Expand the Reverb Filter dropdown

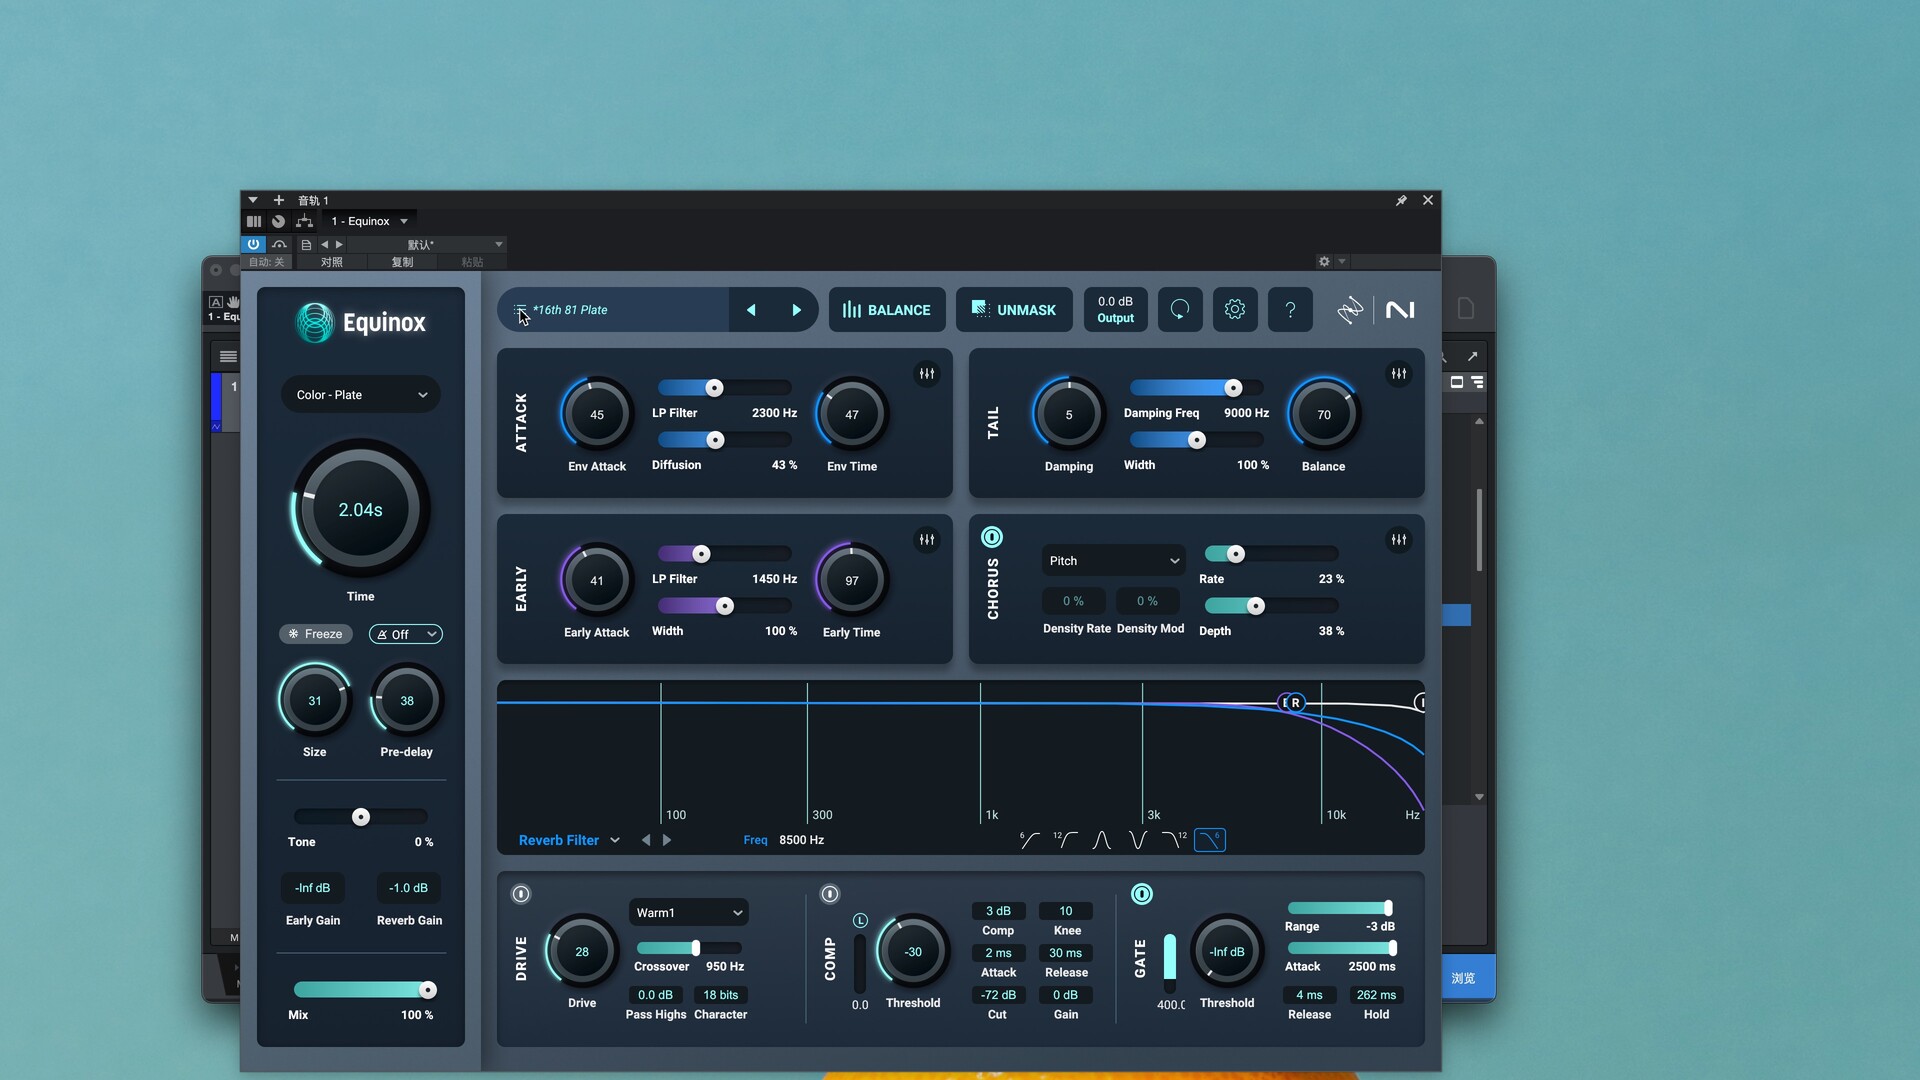[x=569, y=840]
